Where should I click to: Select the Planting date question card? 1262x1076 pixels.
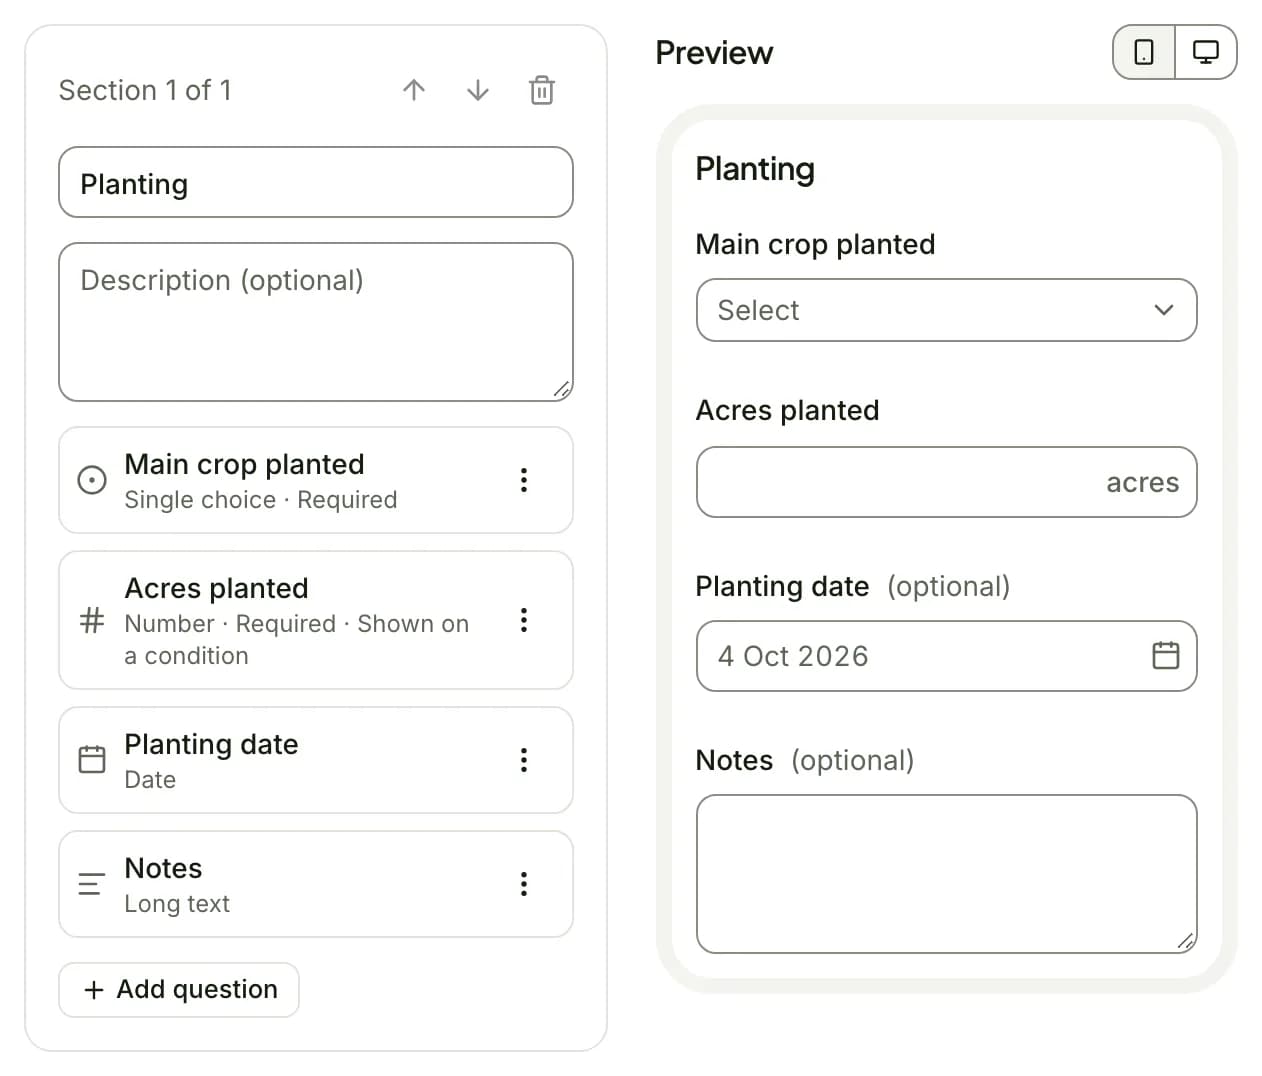[x=316, y=760]
